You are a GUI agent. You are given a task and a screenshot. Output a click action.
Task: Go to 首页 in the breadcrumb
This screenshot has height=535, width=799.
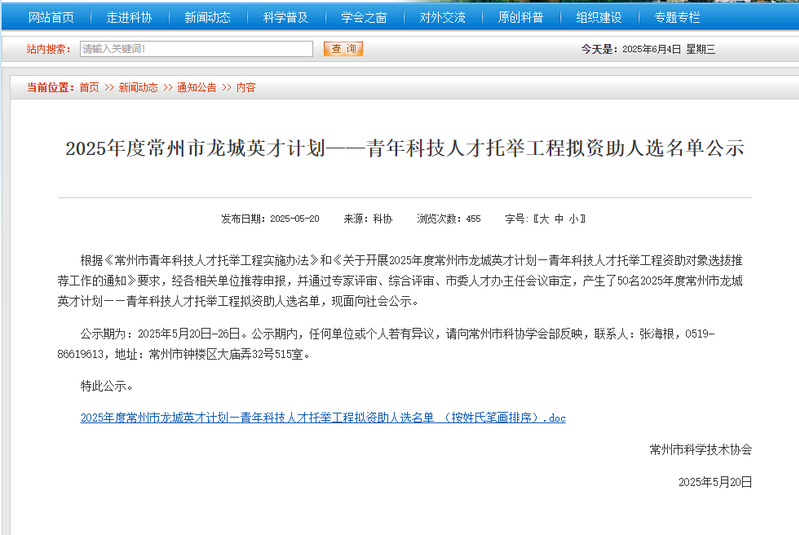tap(89, 88)
